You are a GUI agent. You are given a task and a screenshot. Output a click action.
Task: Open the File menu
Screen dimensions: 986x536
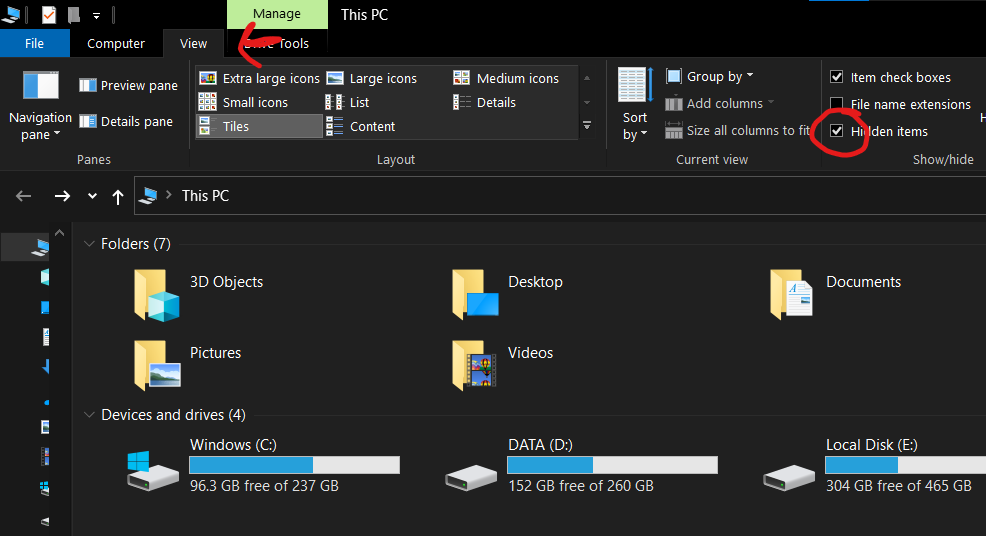tap(34, 43)
